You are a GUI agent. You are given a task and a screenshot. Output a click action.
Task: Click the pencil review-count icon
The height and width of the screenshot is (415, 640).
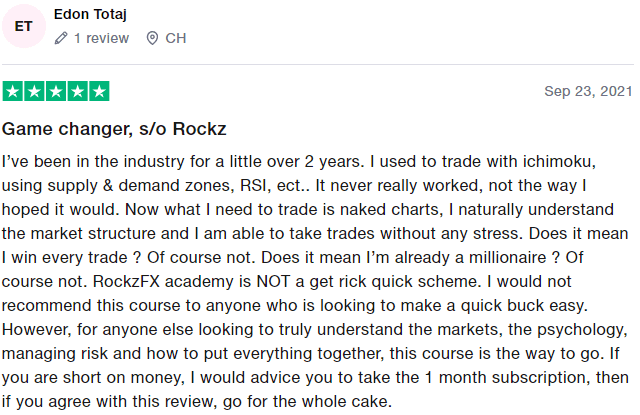point(61,38)
